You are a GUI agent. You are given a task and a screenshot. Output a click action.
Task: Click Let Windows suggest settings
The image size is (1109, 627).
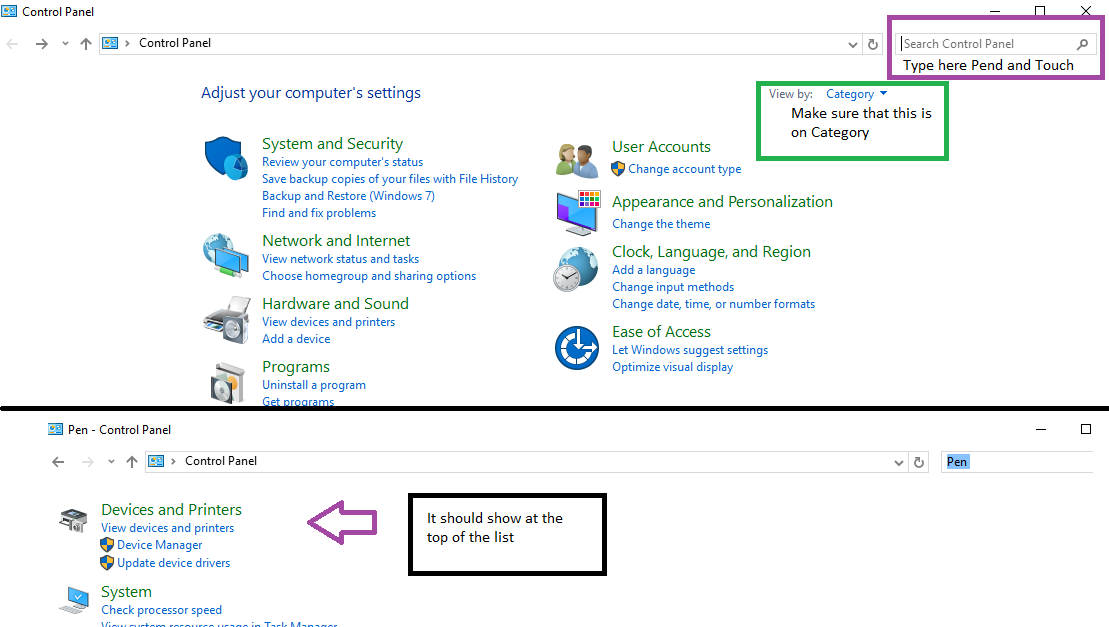(x=690, y=350)
